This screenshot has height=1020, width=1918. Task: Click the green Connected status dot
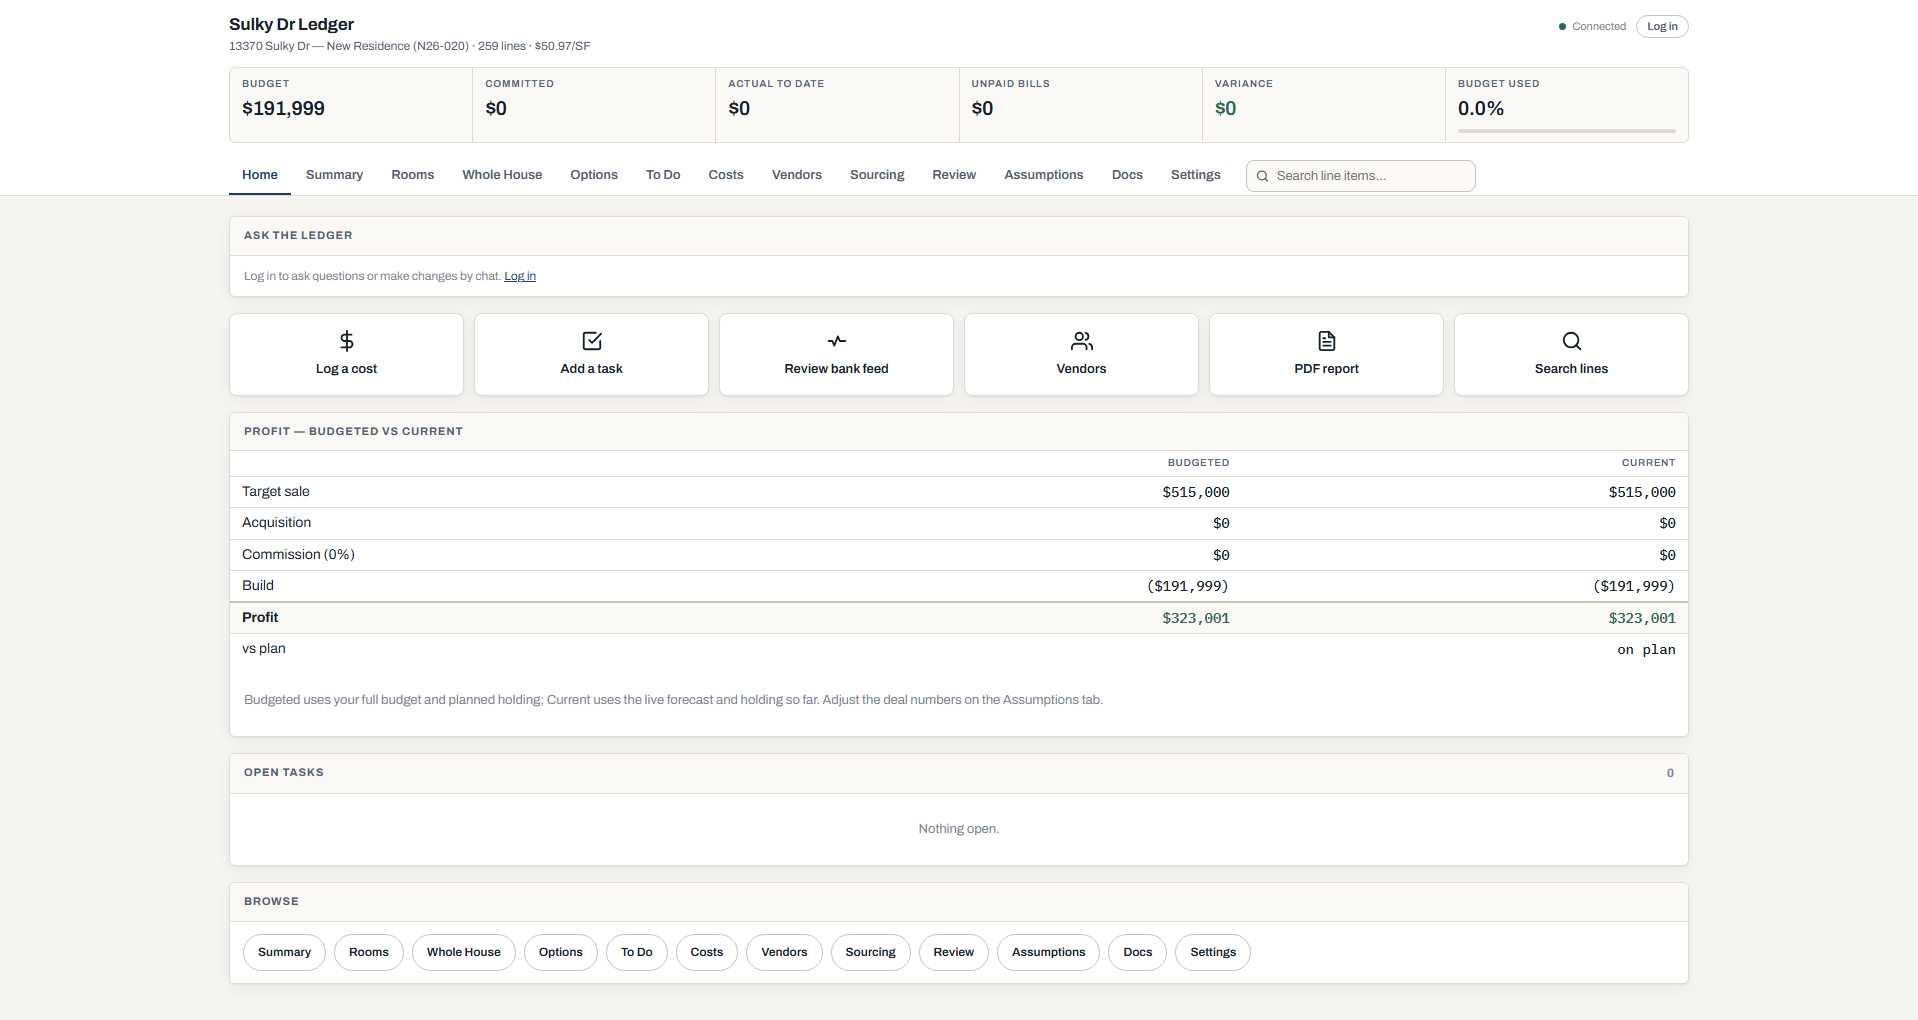pos(1562,27)
